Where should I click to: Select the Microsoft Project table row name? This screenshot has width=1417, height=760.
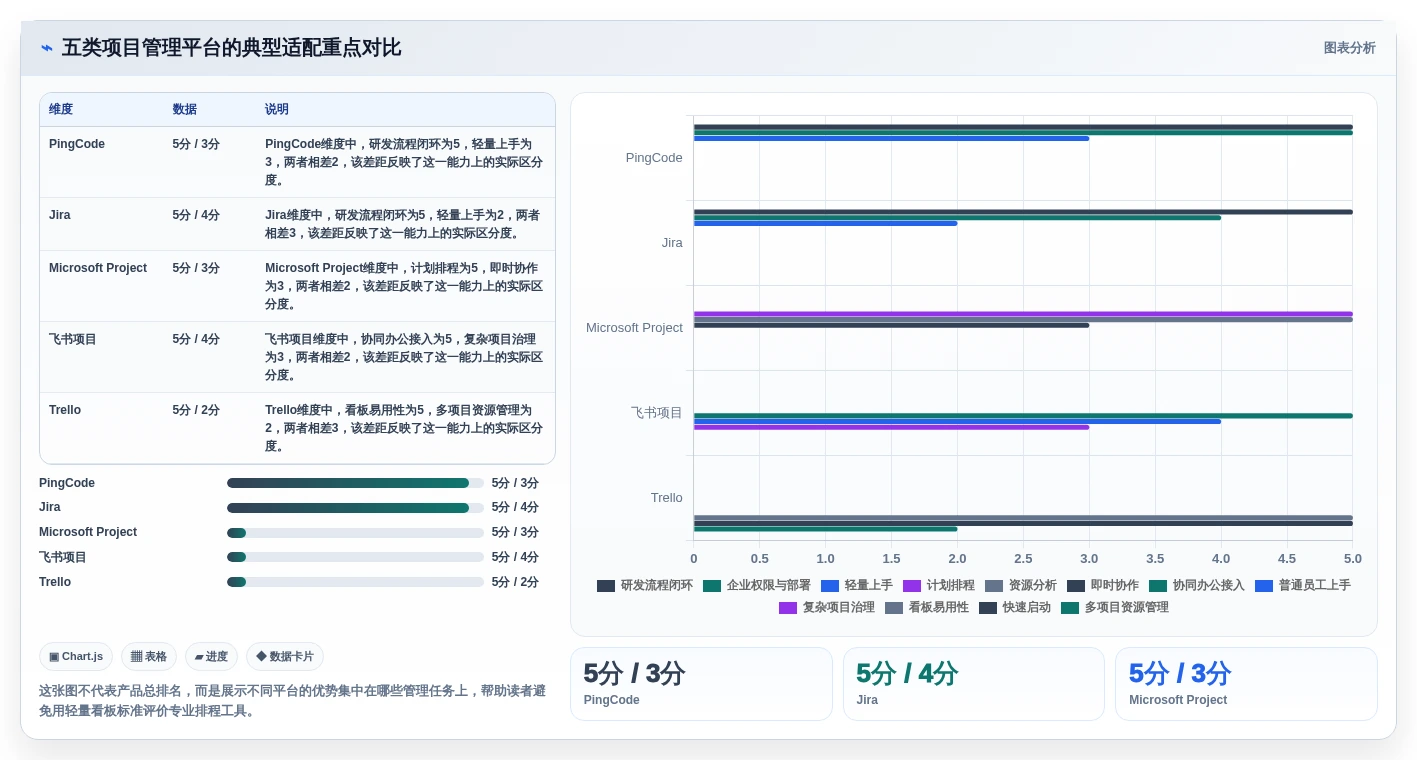click(x=98, y=268)
